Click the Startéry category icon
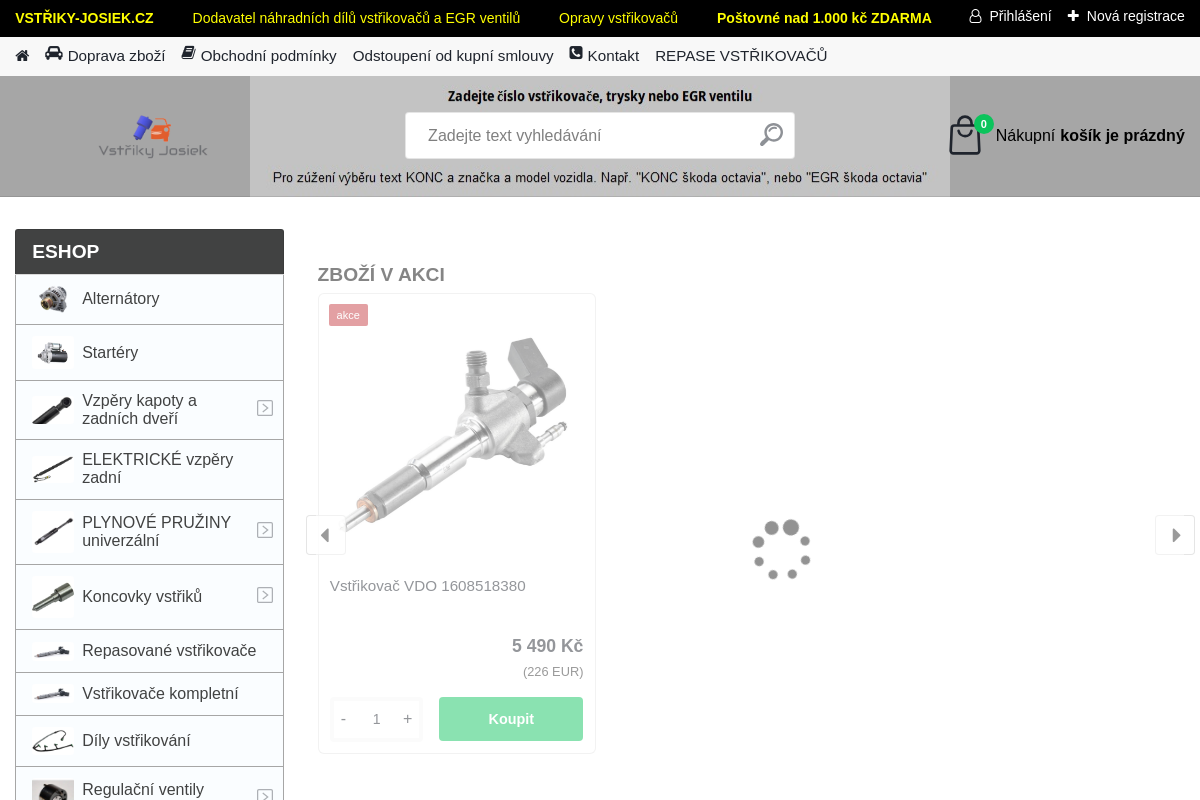Image resolution: width=1200 pixels, height=800 pixels. coord(52,352)
